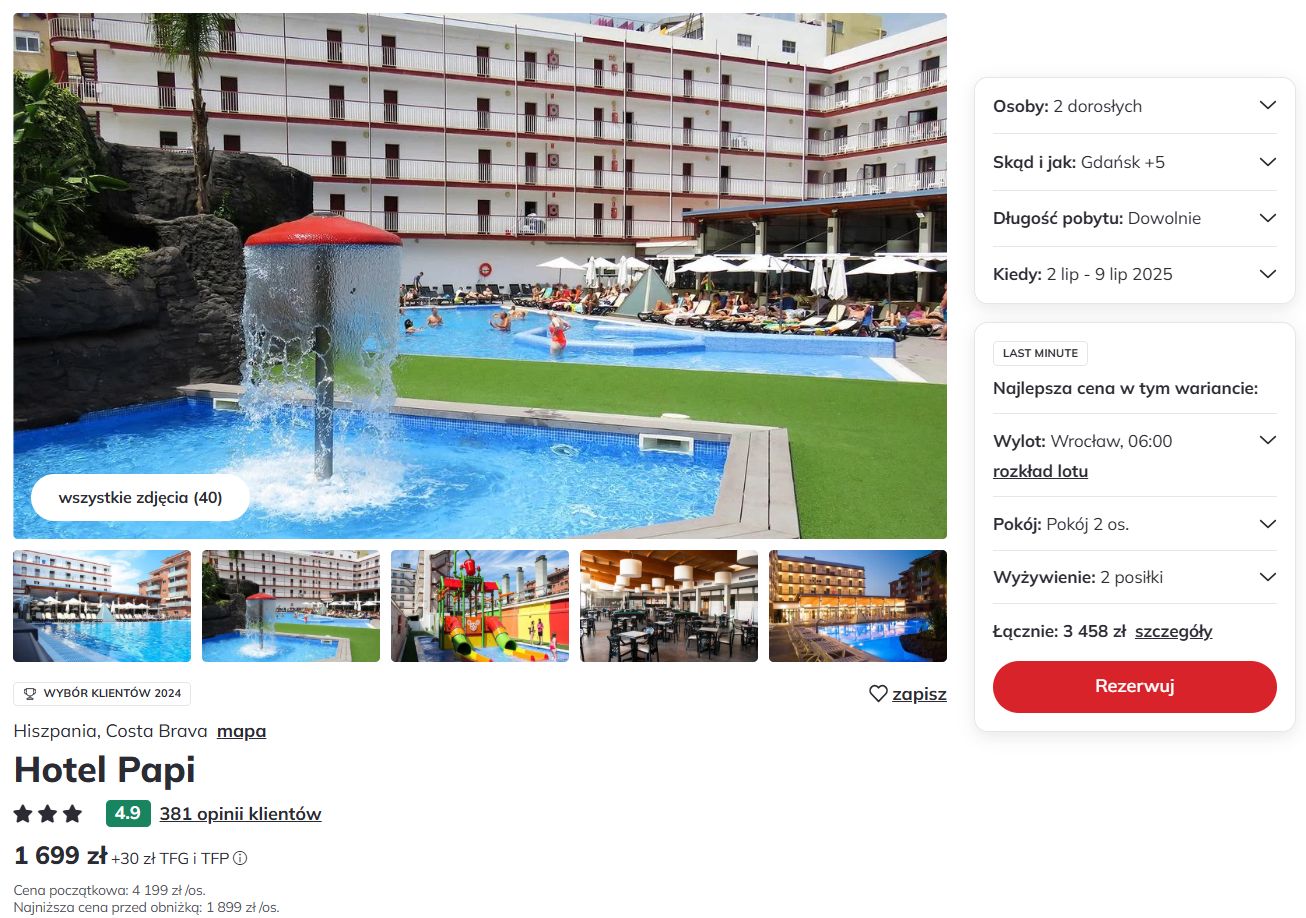Open the wszystkie zdjęcia (40) gallery button
This screenshot has width=1306, height=918.
[x=140, y=498]
